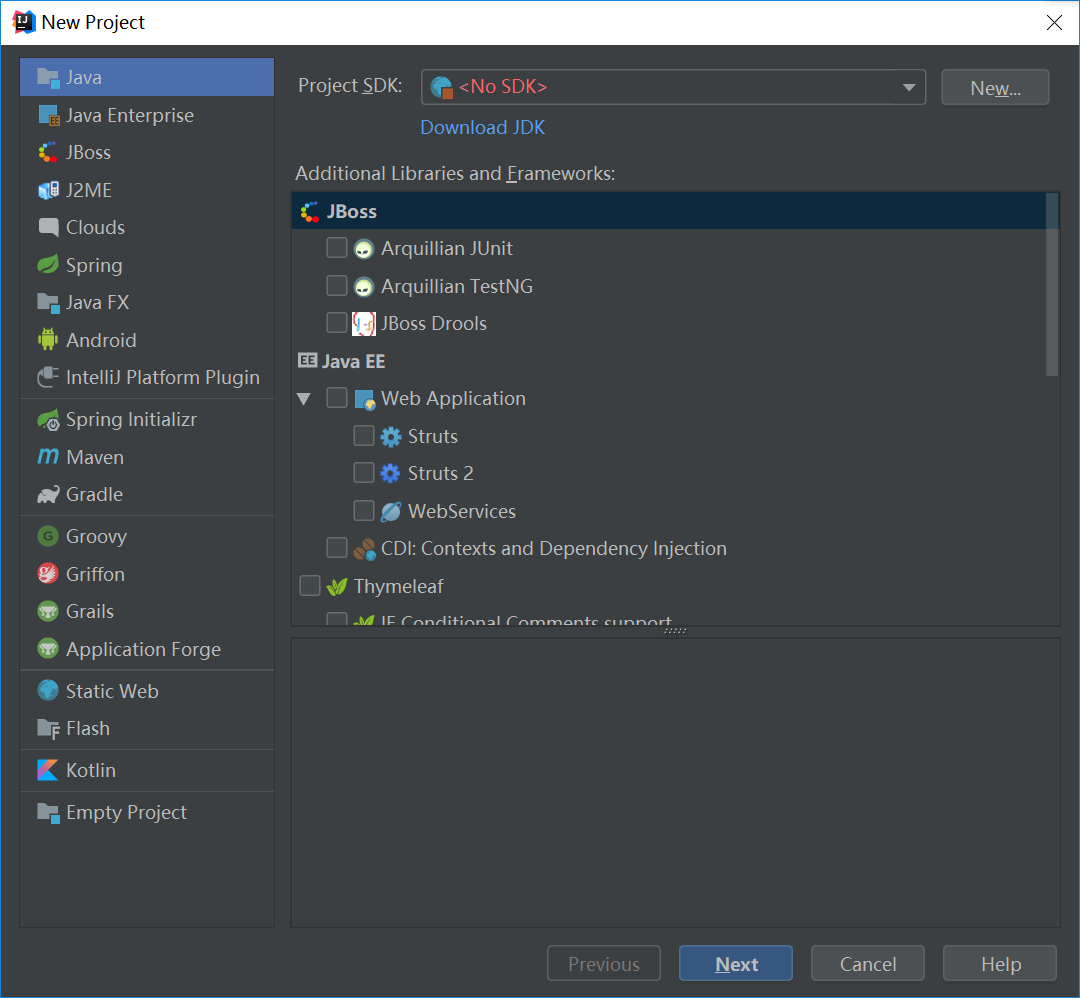This screenshot has width=1080, height=998.
Task: Click the Application Forge icon
Action: click(48, 649)
